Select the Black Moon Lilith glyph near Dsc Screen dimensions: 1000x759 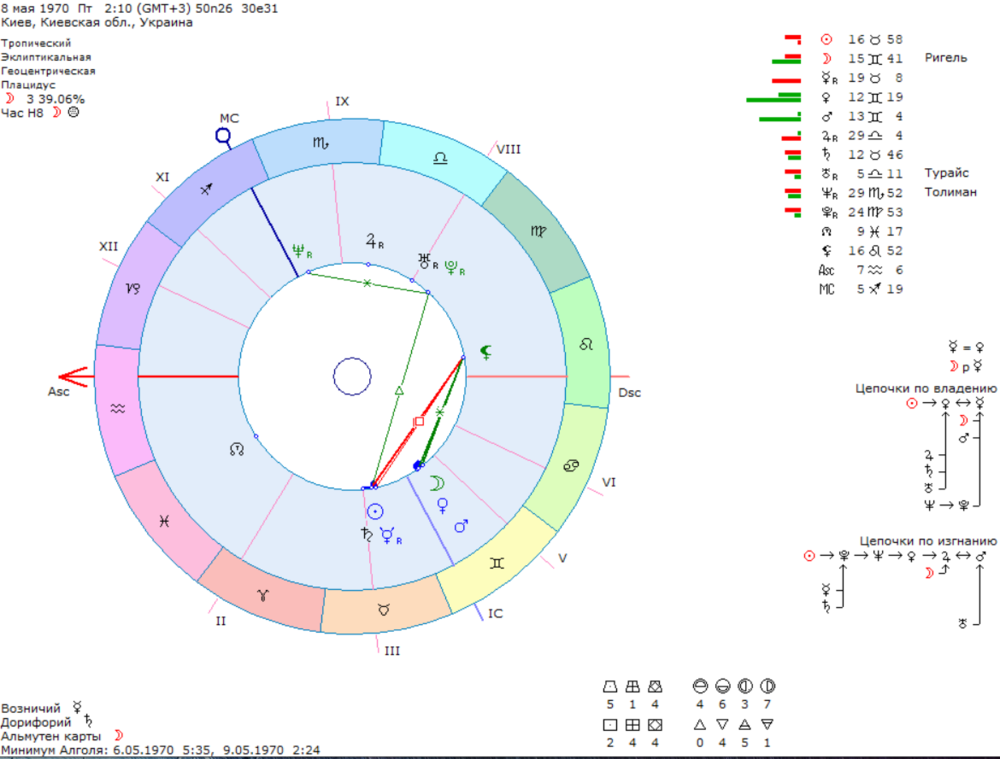tap(486, 352)
